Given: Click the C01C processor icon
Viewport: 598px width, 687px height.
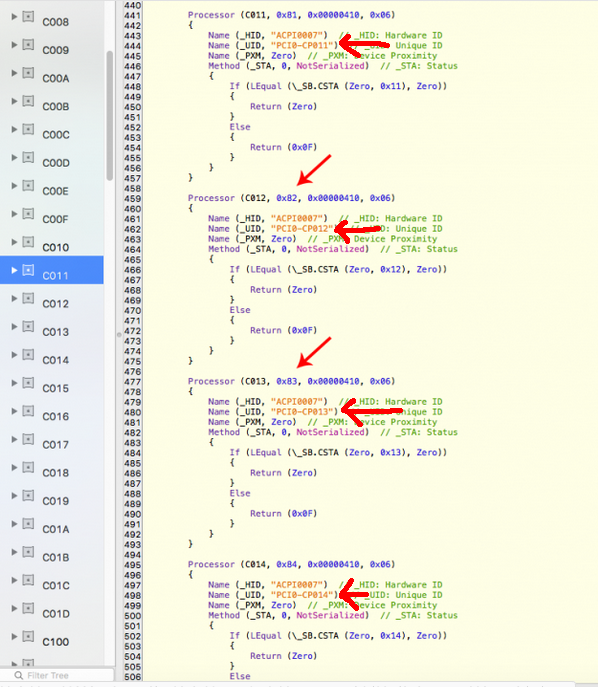Looking at the screenshot, I should (28, 580).
